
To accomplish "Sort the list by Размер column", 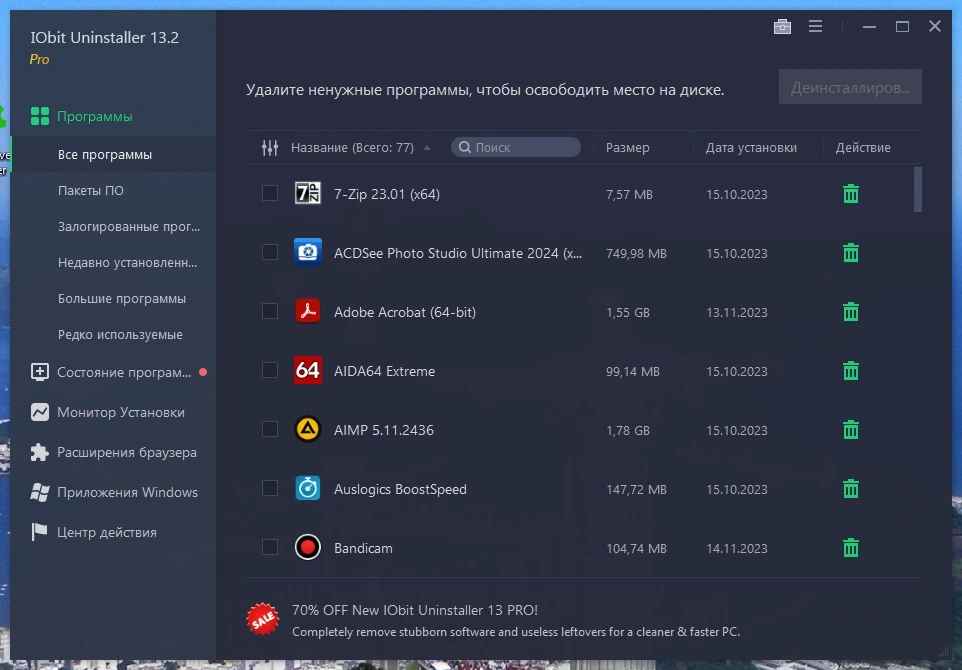I will [627, 147].
